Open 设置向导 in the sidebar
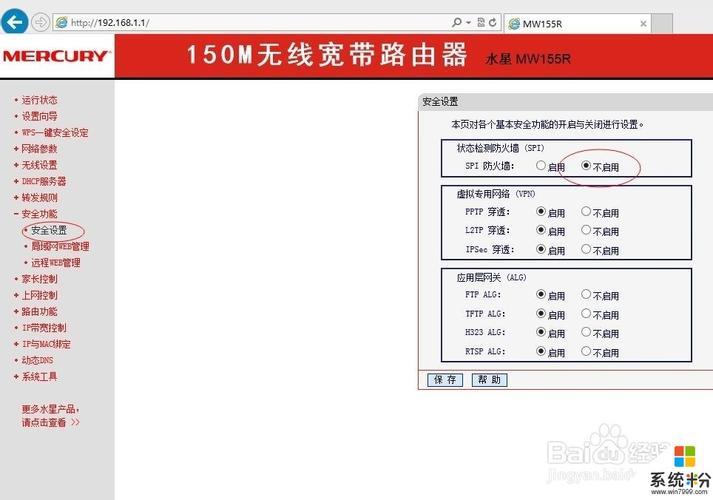This screenshot has height=500, width=713. [39, 116]
